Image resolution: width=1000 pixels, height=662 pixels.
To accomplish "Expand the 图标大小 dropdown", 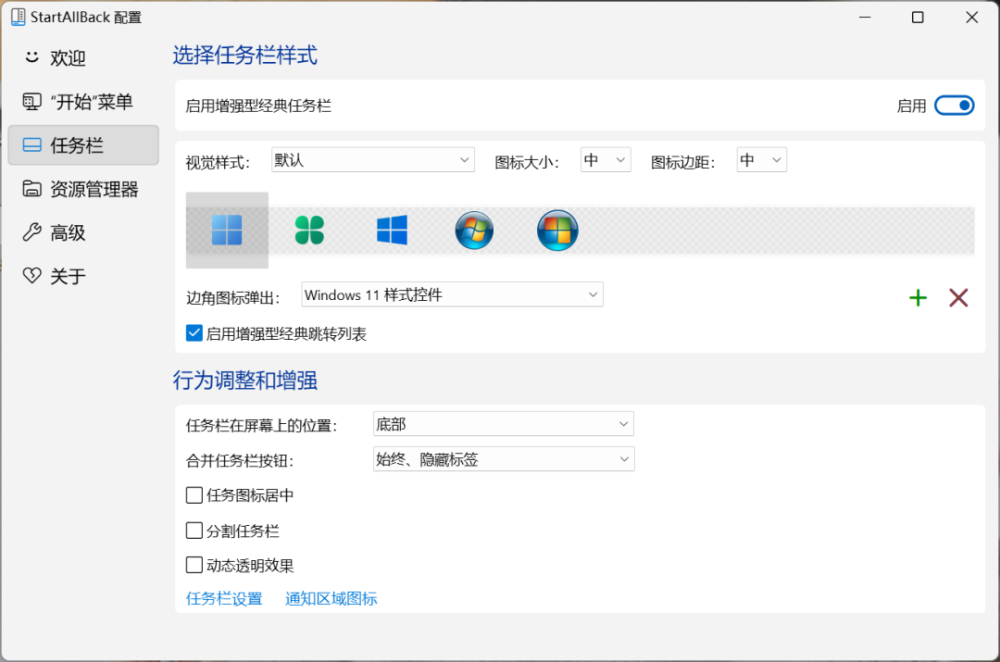I will (606, 160).
